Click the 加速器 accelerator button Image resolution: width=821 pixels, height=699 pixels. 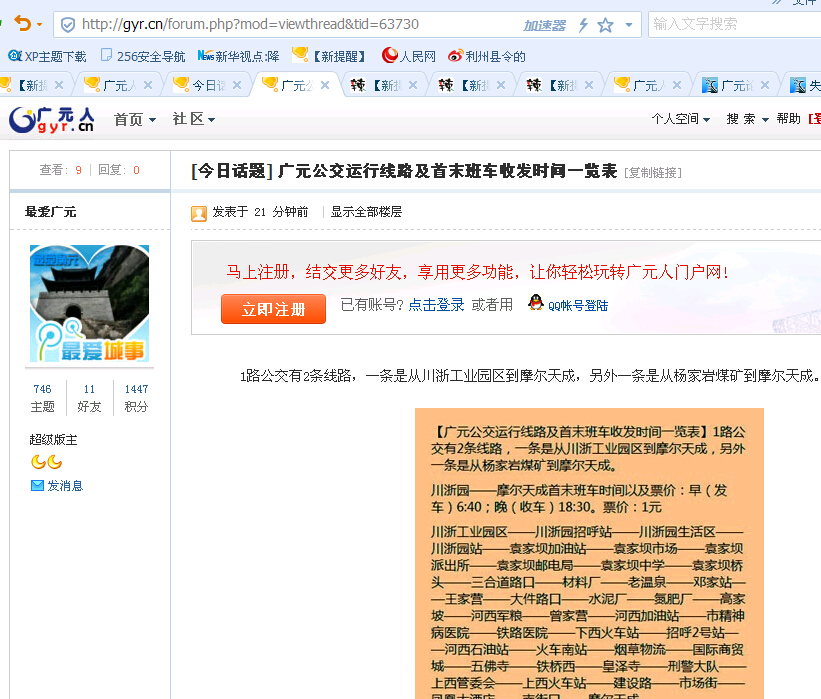coord(545,25)
